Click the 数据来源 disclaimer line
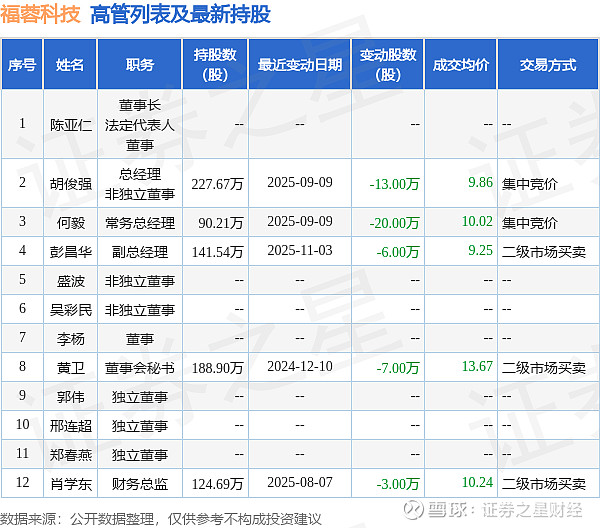The height and width of the screenshot is (528, 600). point(161,519)
